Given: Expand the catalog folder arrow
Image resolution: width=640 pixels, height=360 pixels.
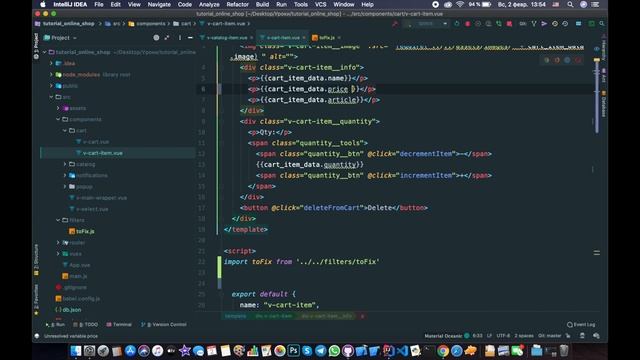Looking at the screenshot, I should 64,164.
